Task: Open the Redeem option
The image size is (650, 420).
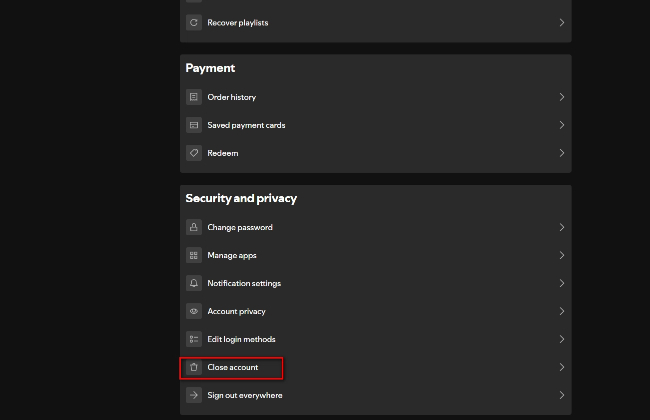Action: [x=376, y=153]
